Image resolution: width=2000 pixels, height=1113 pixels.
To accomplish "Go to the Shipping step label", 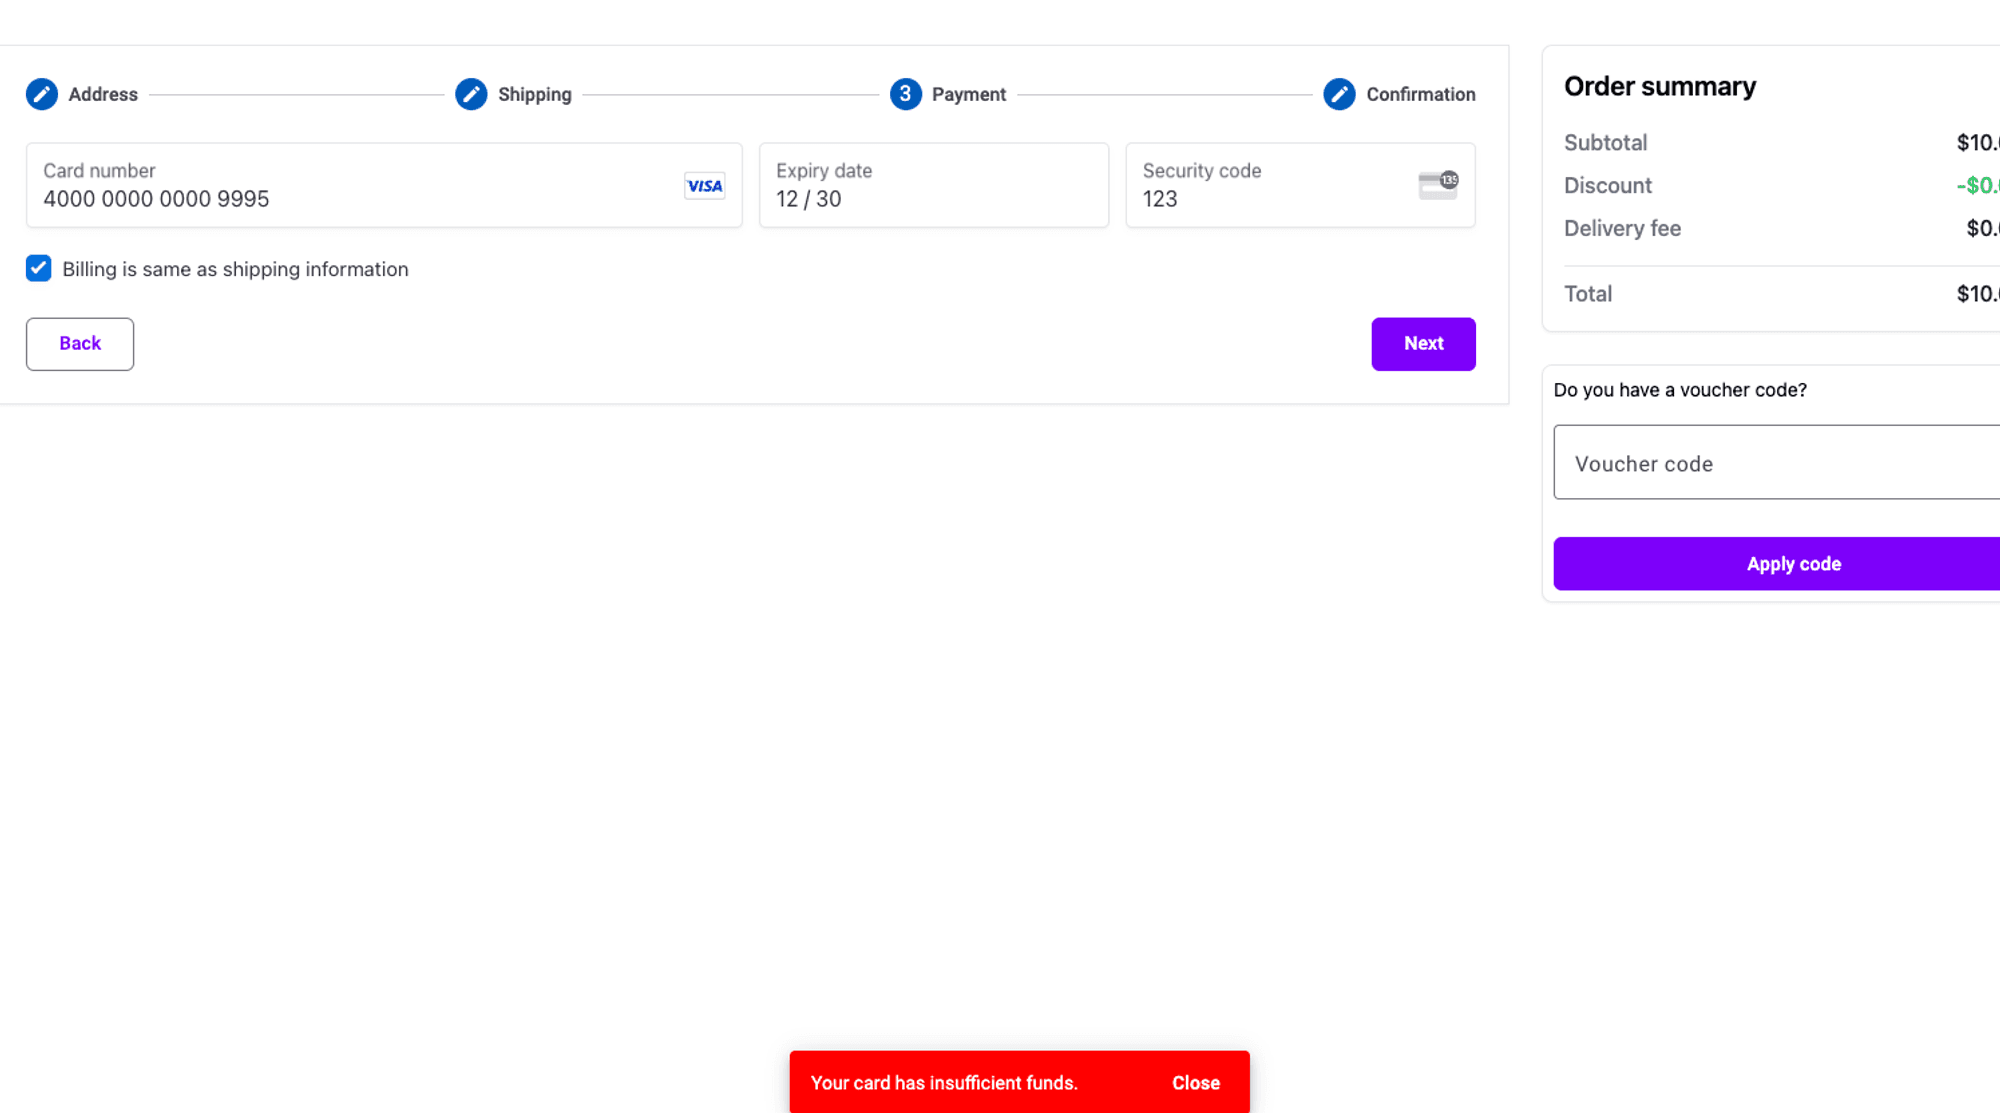I will (535, 94).
